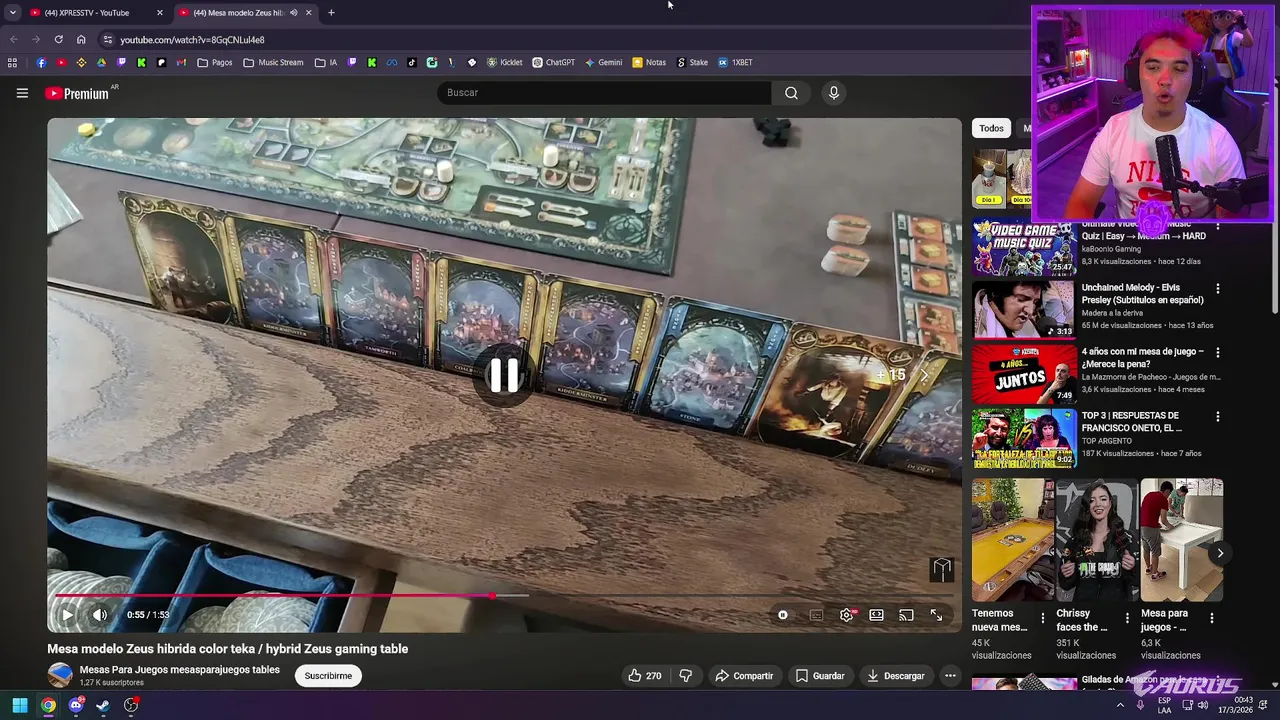The image size is (1280, 720).
Task: Start voice search with microphone icon
Action: pyautogui.click(x=834, y=93)
